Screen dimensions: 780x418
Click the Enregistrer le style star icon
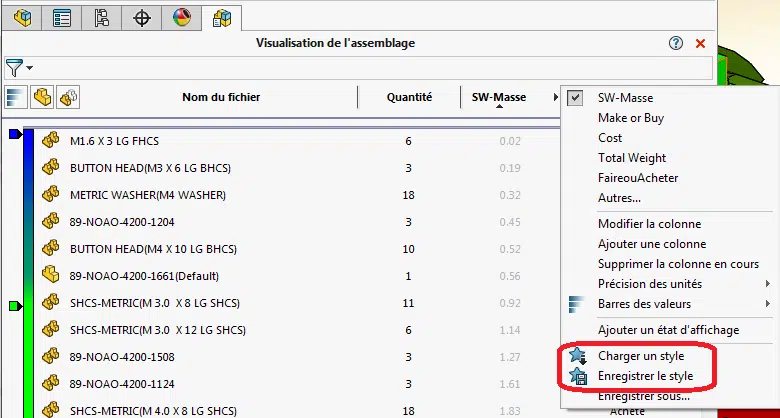click(x=579, y=376)
